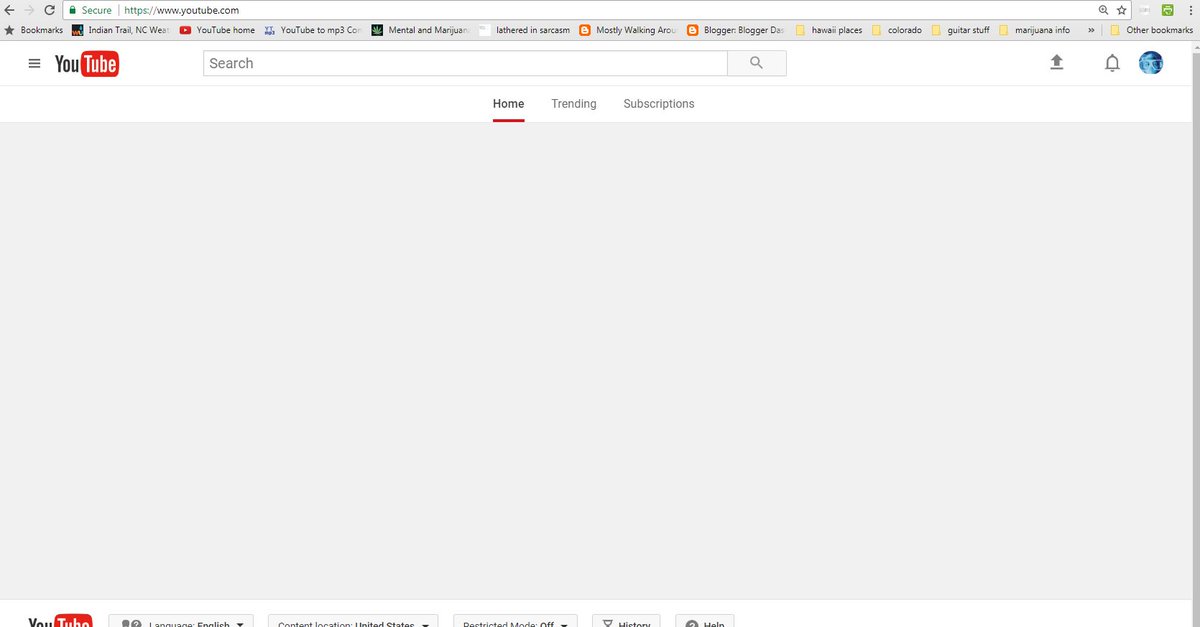Screen dimensions: 1200x627
Task: Open the marijuana info bookmark folder
Action: 1034,30
